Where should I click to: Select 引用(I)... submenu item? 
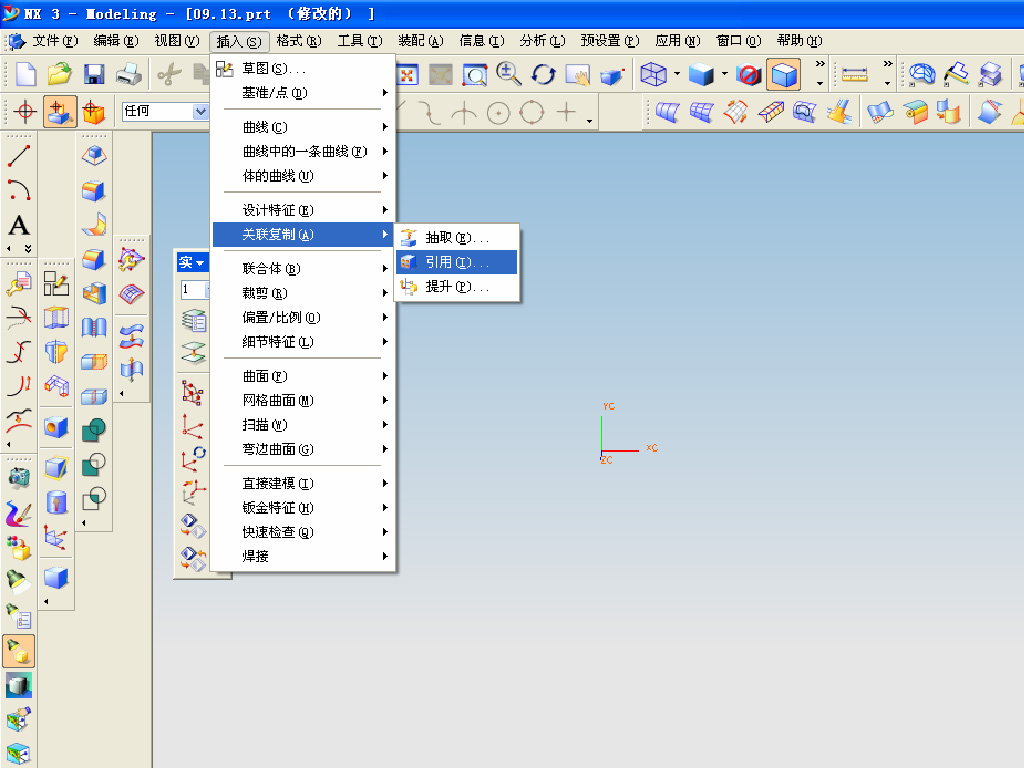pyautogui.click(x=456, y=262)
